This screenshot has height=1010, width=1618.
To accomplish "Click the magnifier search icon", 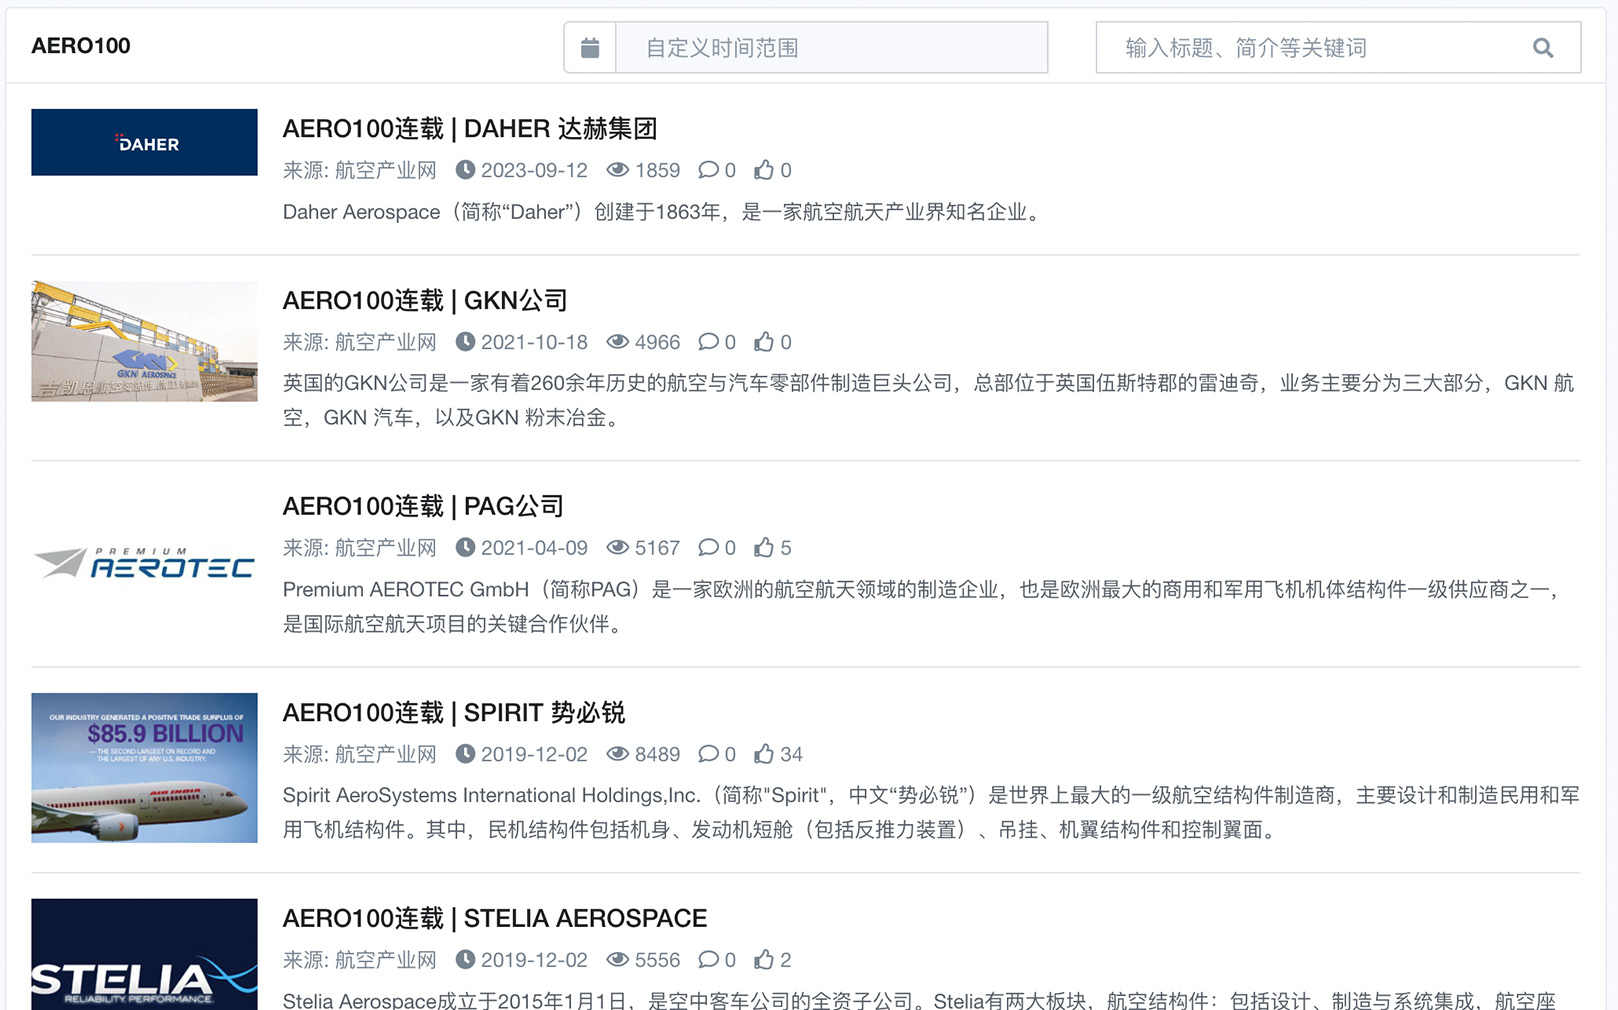I will 1543,48.
